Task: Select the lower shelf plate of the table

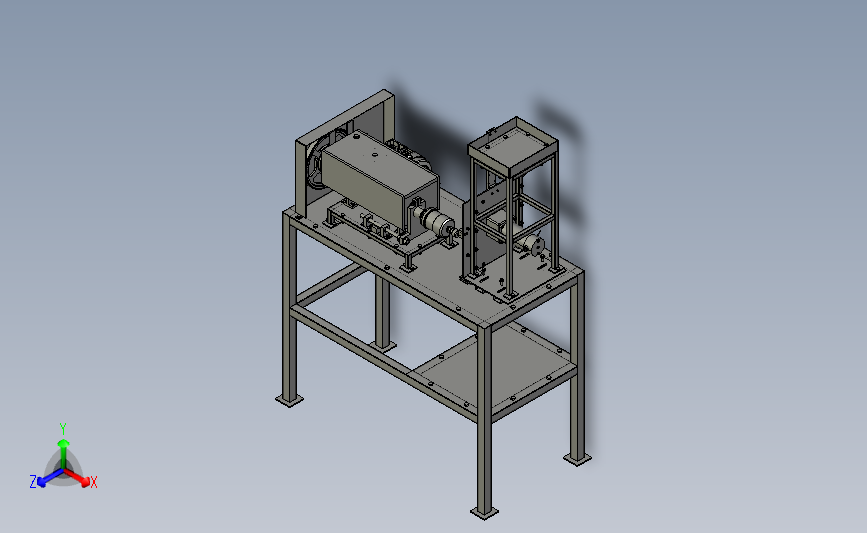Action: [495, 368]
